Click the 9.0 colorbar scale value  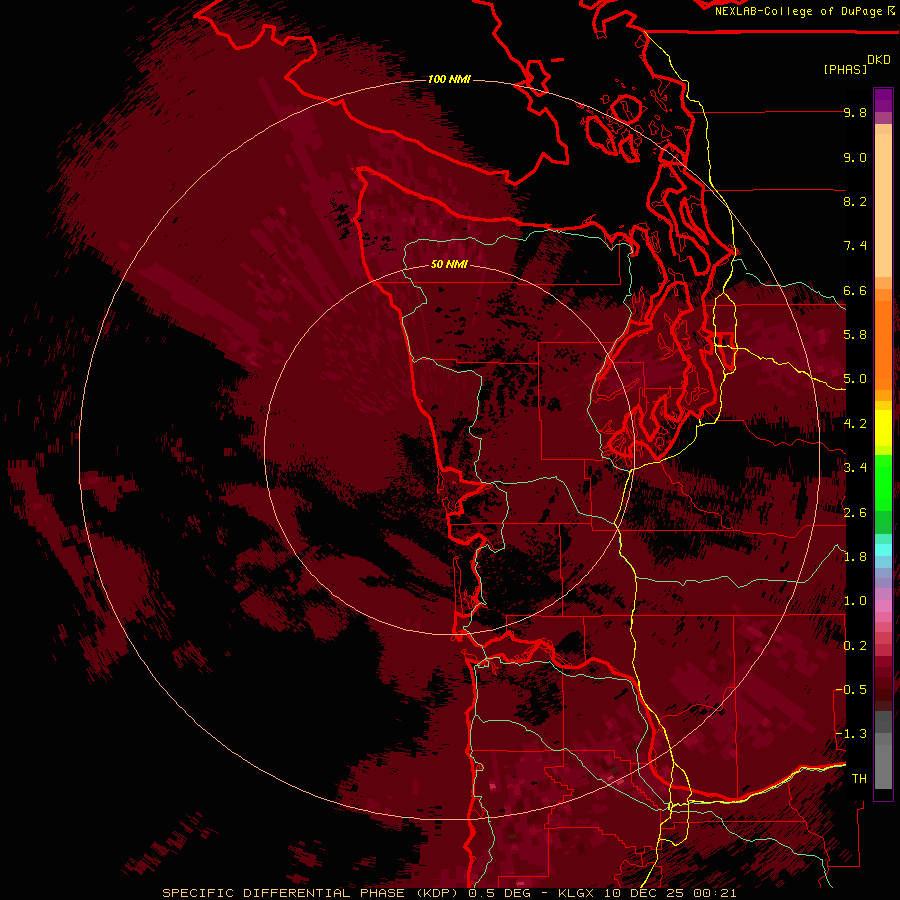coord(855,157)
